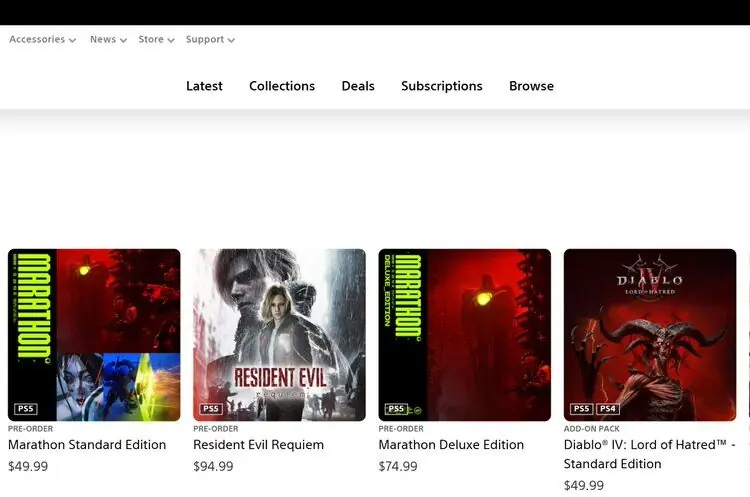Open Marathon Standard Edition cover art
The image size is (750, 497).
coord(94,335)
